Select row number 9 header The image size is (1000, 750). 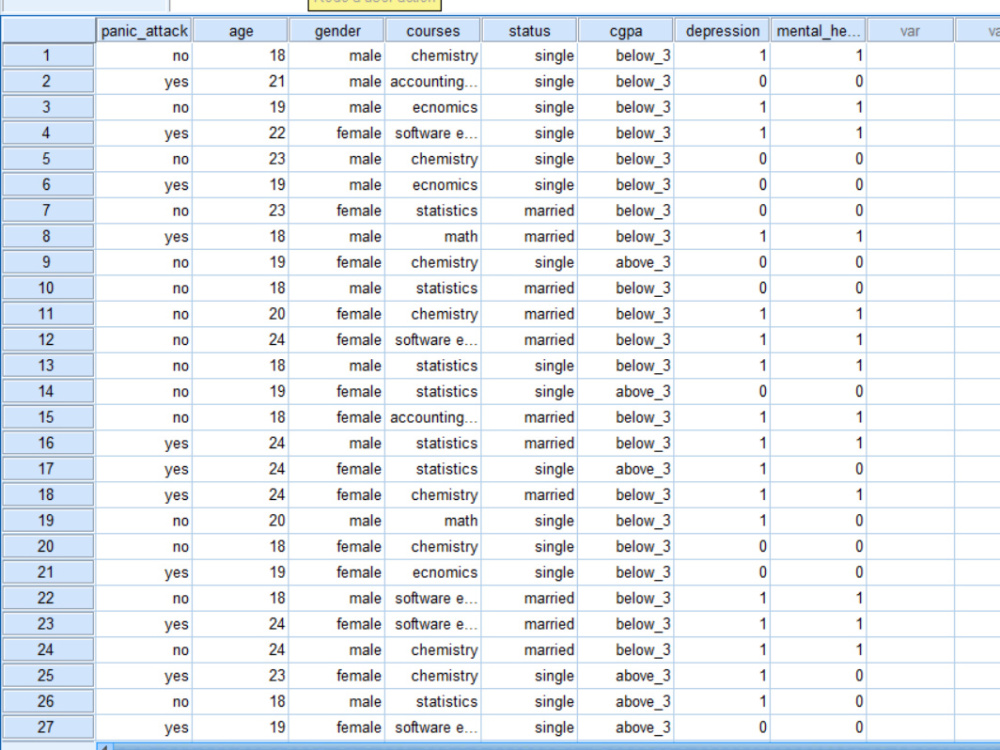pos(48,262)
